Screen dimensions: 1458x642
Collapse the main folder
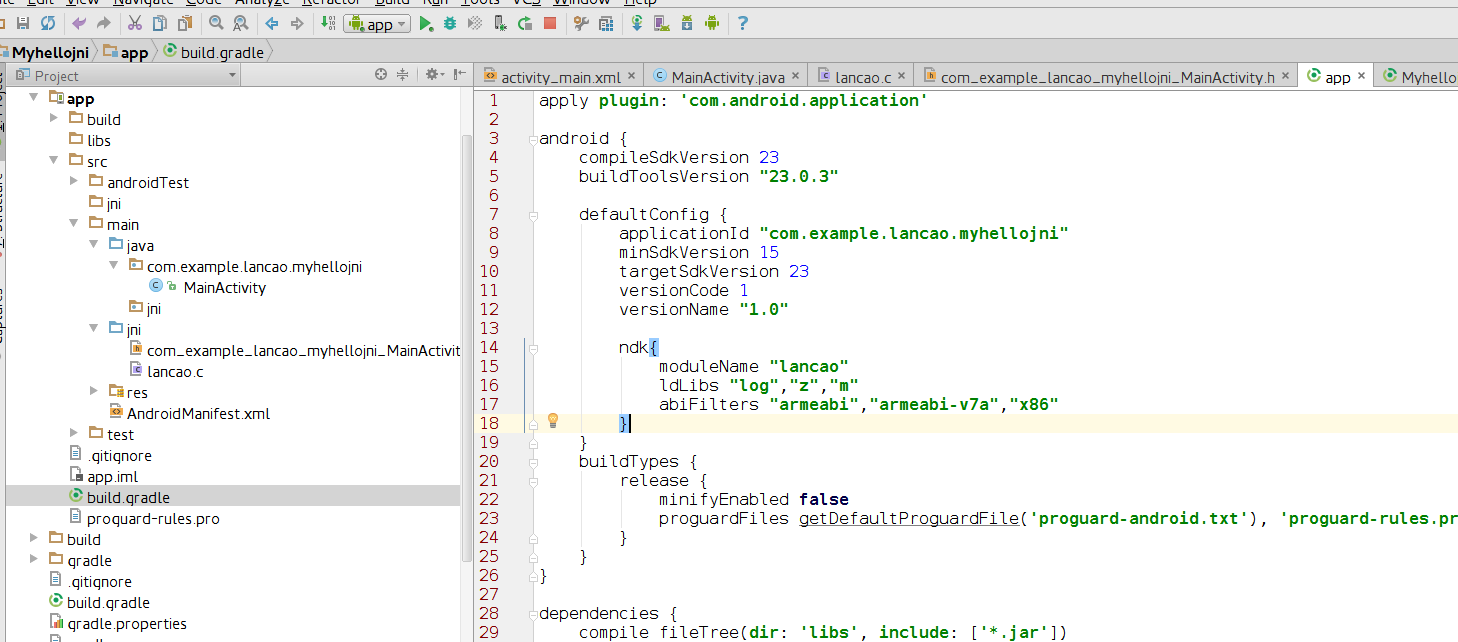pos(74,224)
